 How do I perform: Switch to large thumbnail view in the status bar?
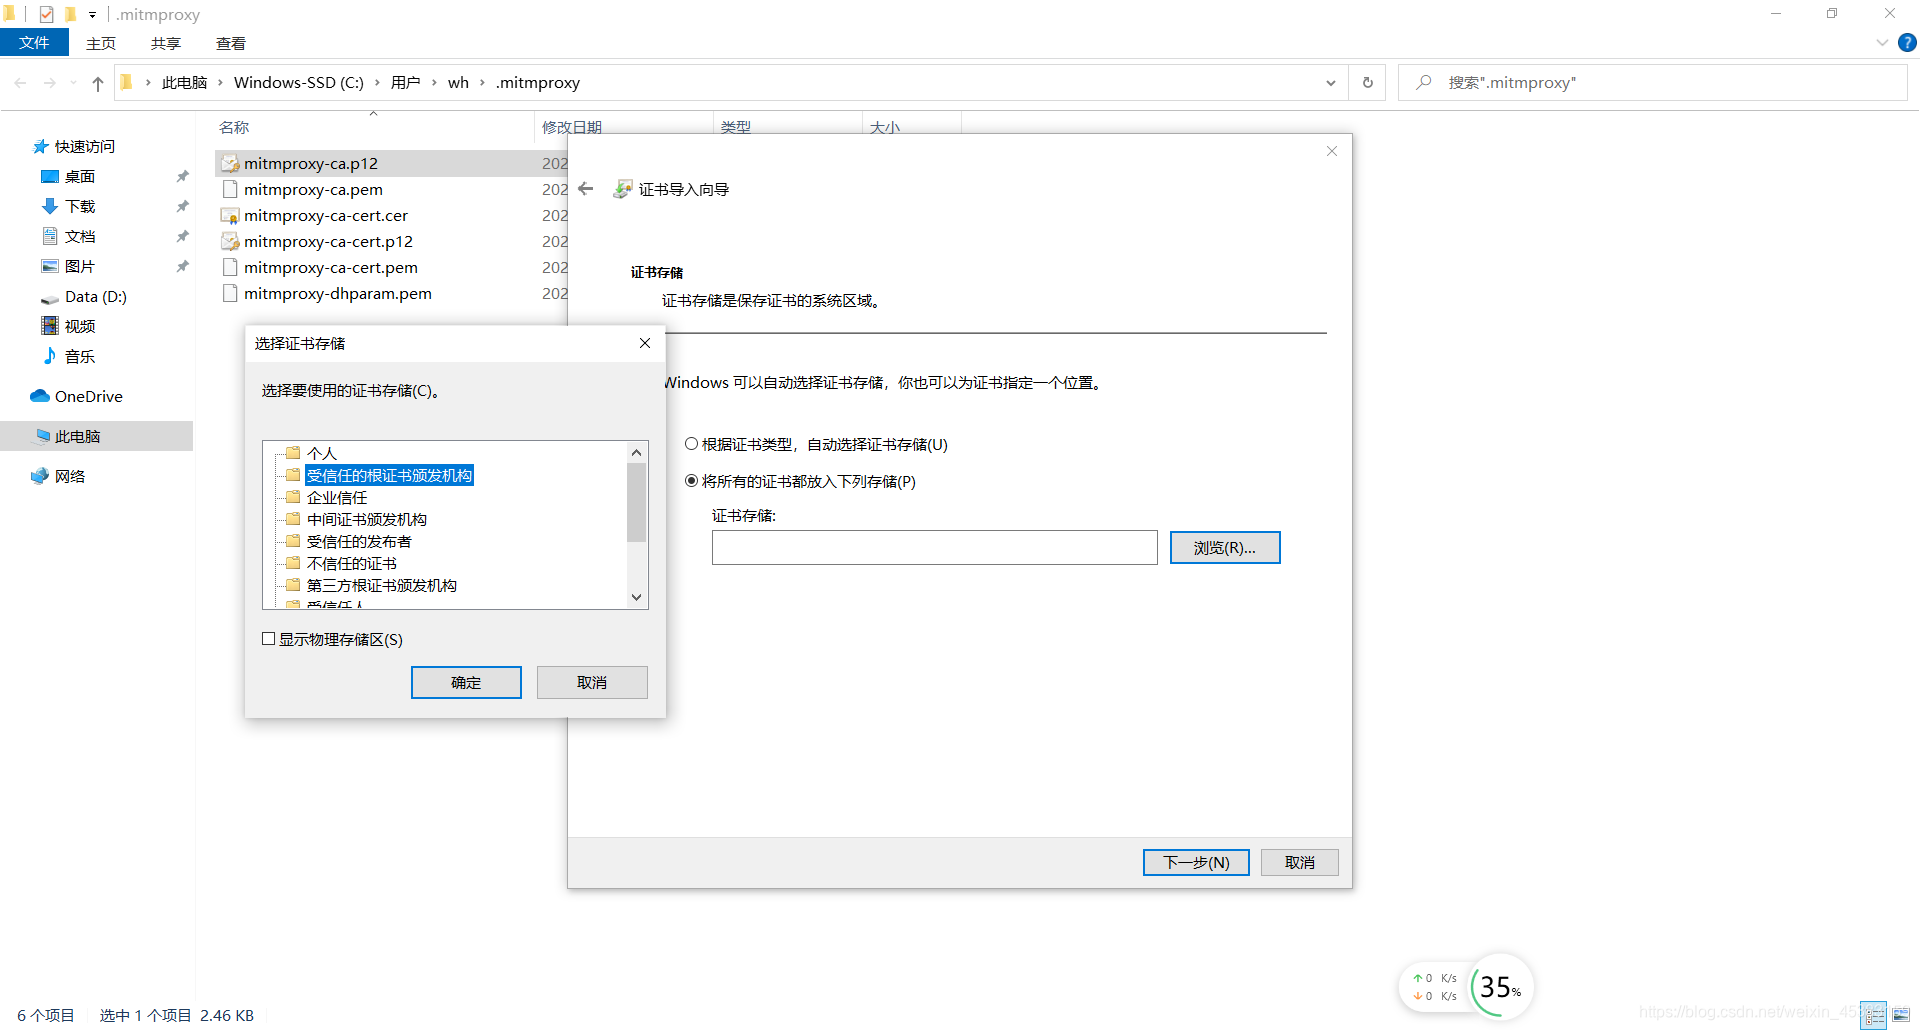pos(1900,1015)
